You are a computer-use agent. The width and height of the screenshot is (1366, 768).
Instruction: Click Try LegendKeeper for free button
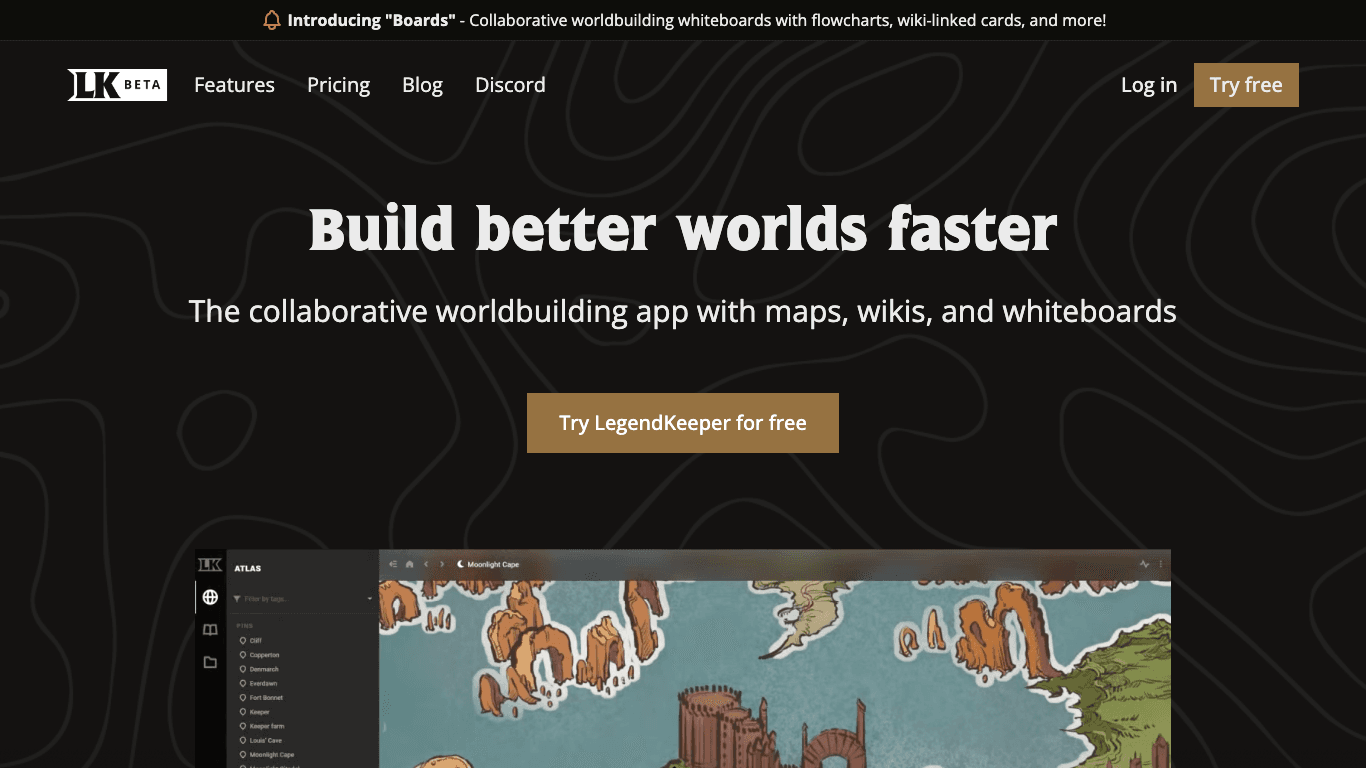[683, 423]
